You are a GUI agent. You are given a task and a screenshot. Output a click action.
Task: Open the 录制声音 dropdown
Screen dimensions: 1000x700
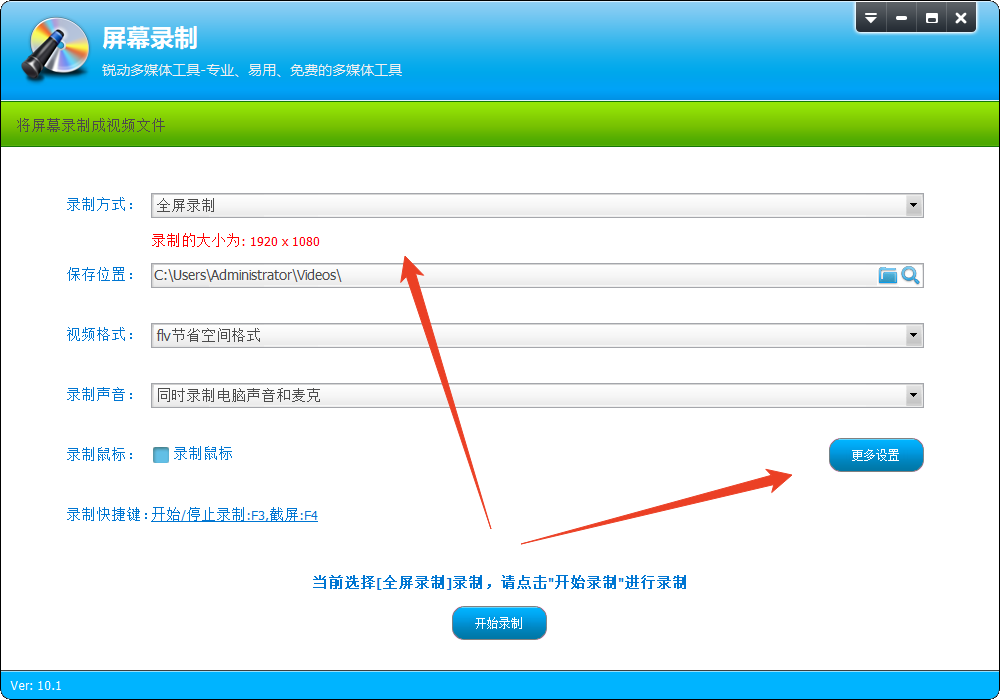(x=913, y=395)
